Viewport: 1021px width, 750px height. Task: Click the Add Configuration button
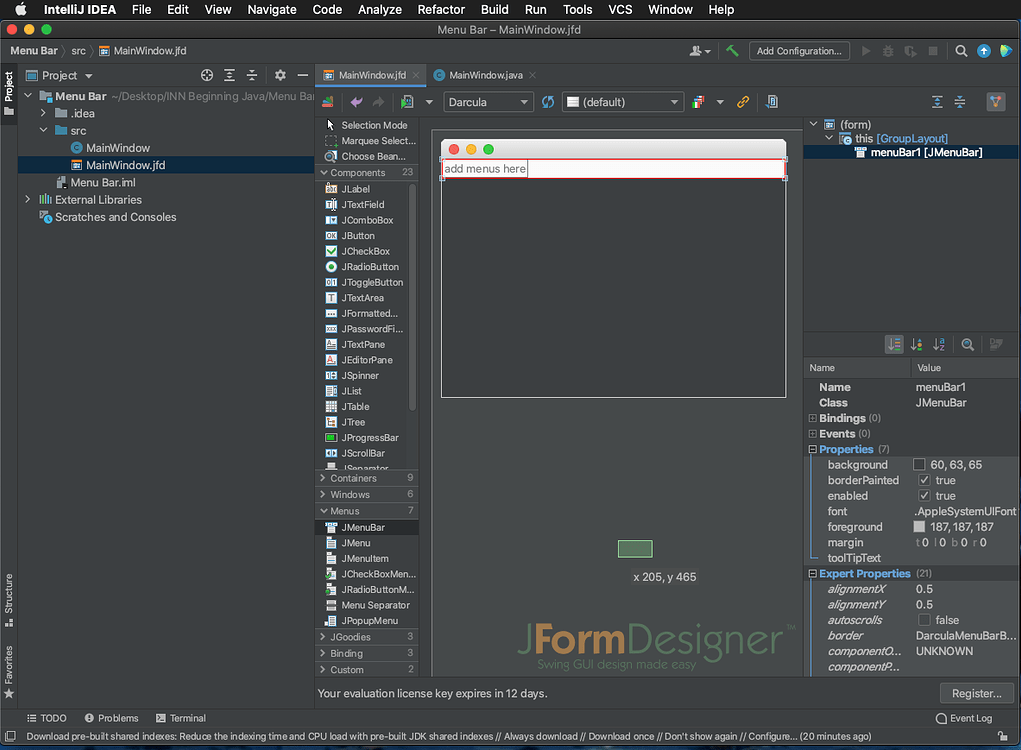799,51
